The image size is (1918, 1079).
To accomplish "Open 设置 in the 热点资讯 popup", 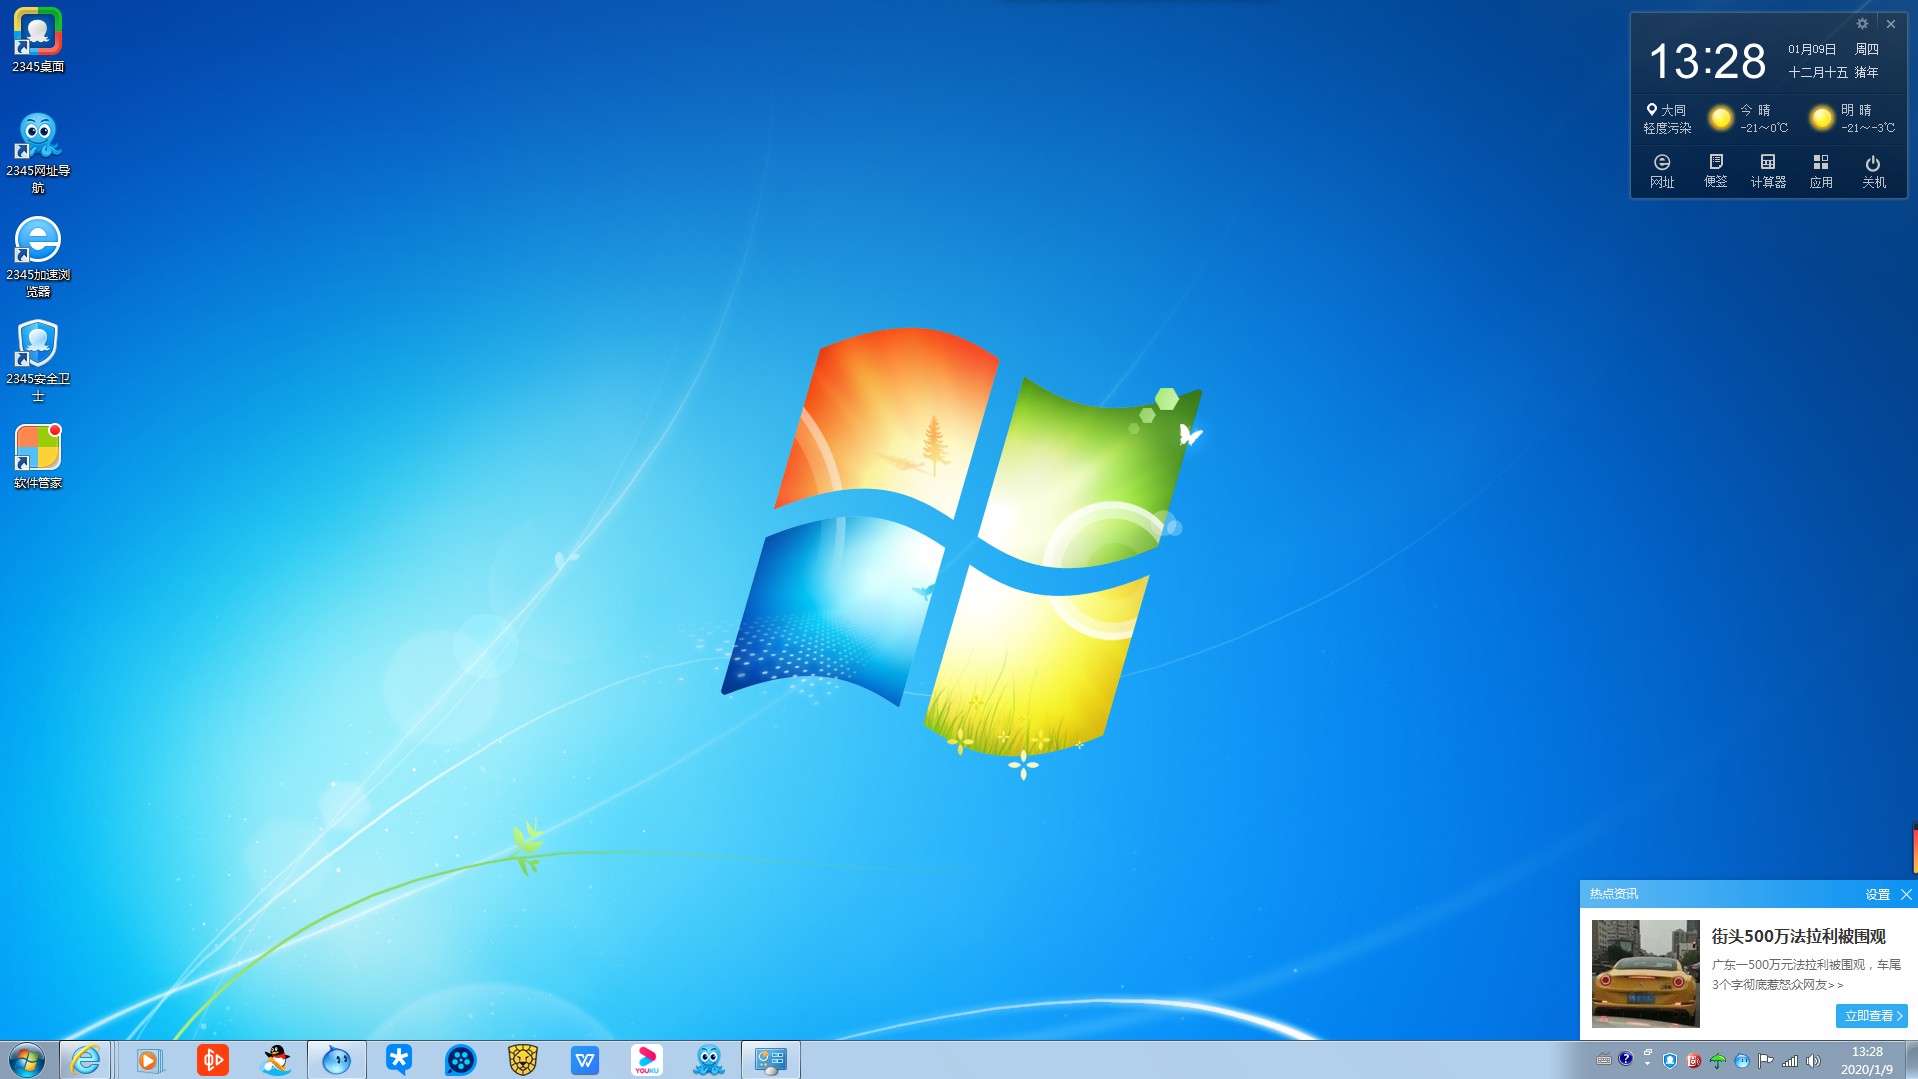I will [1877, 895].
